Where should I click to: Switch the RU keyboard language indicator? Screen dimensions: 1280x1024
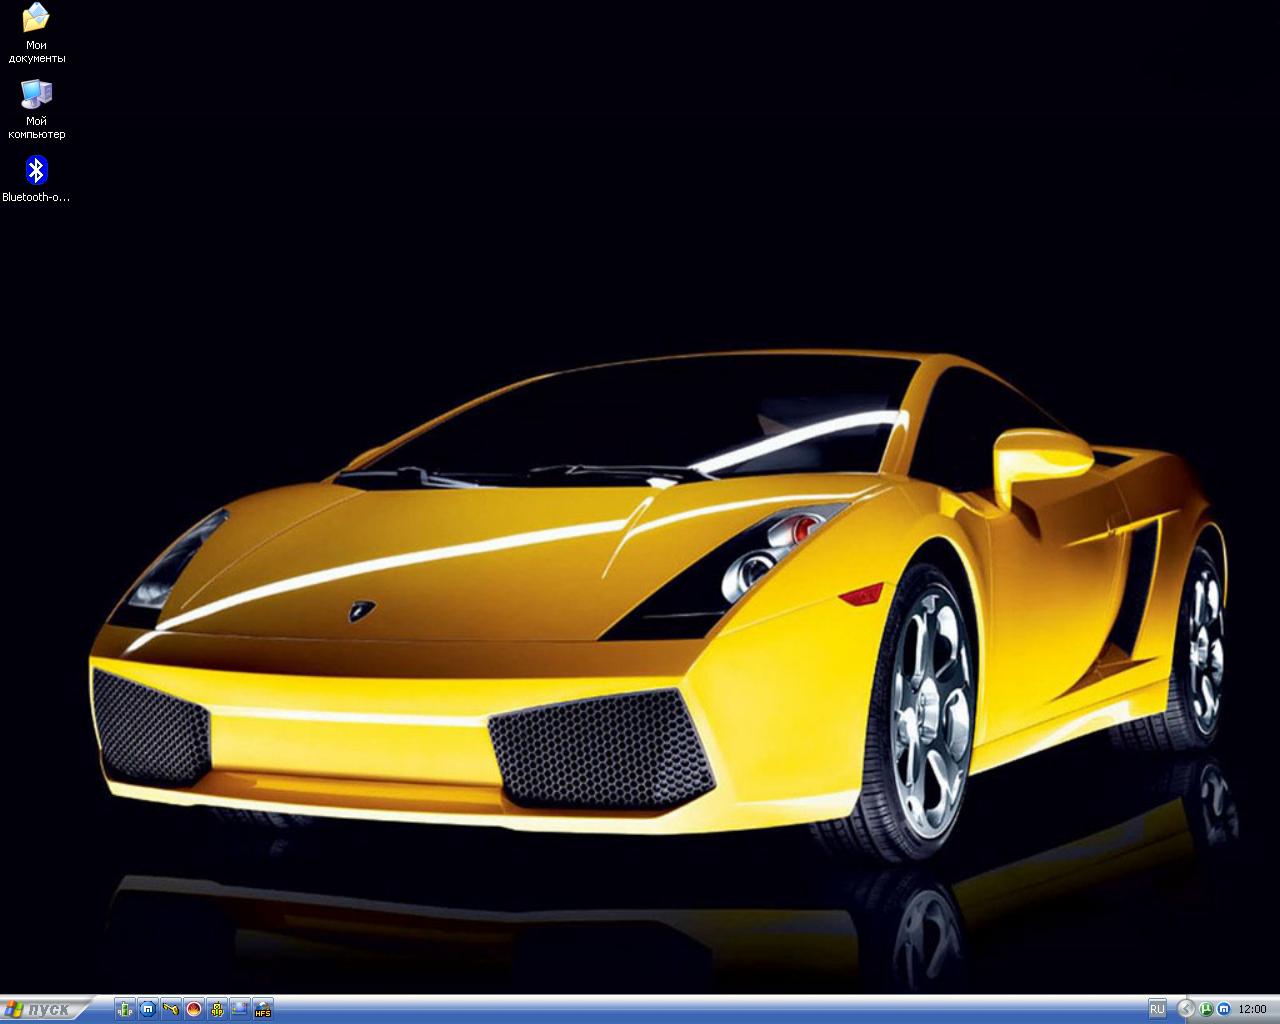(1157, 1009)
